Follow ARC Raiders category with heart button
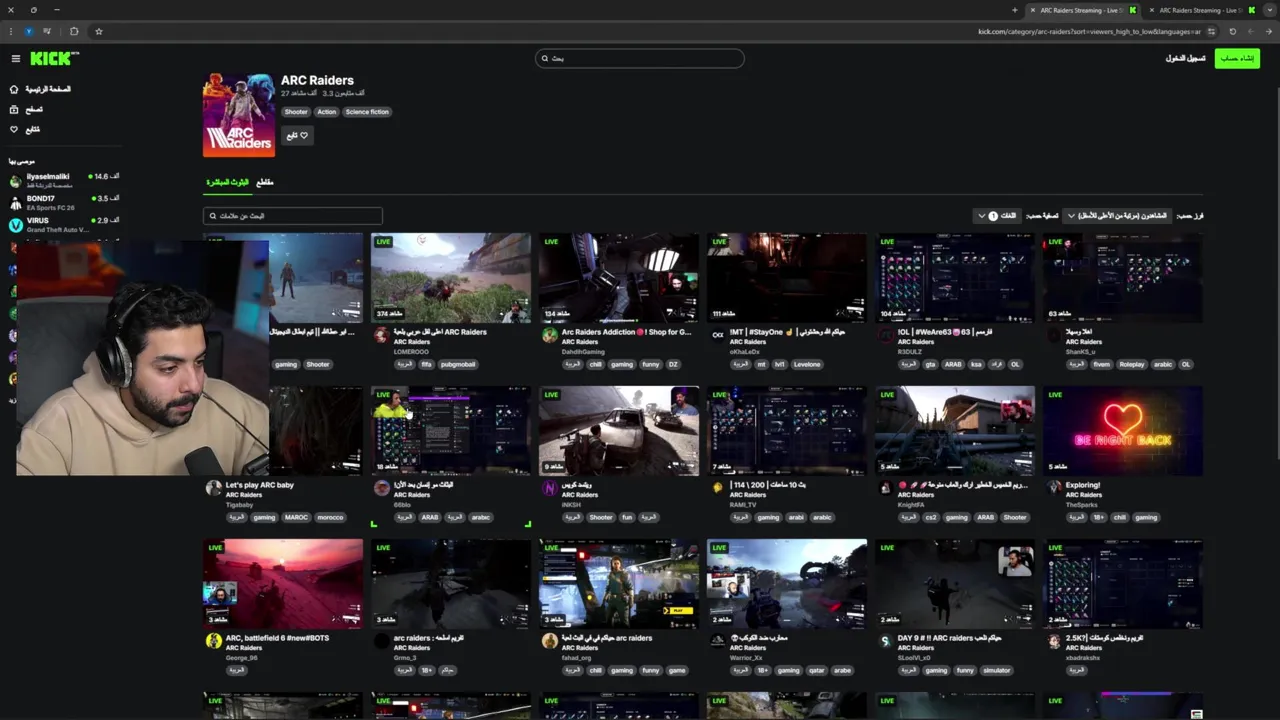This screenshot has height=720, width=1280. tap(297, 135)
